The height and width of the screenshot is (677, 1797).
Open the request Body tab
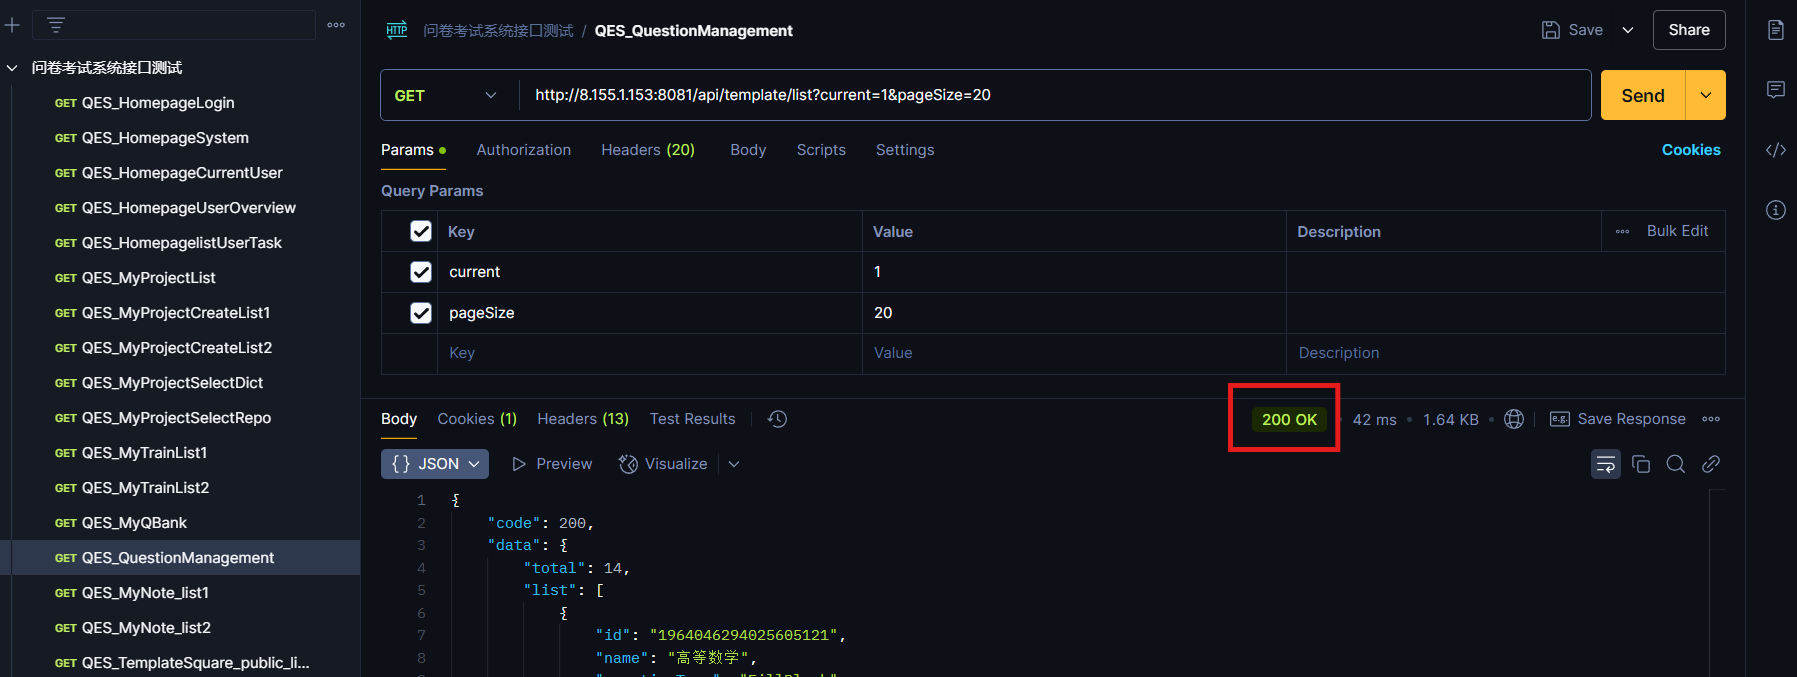(748, 150)
